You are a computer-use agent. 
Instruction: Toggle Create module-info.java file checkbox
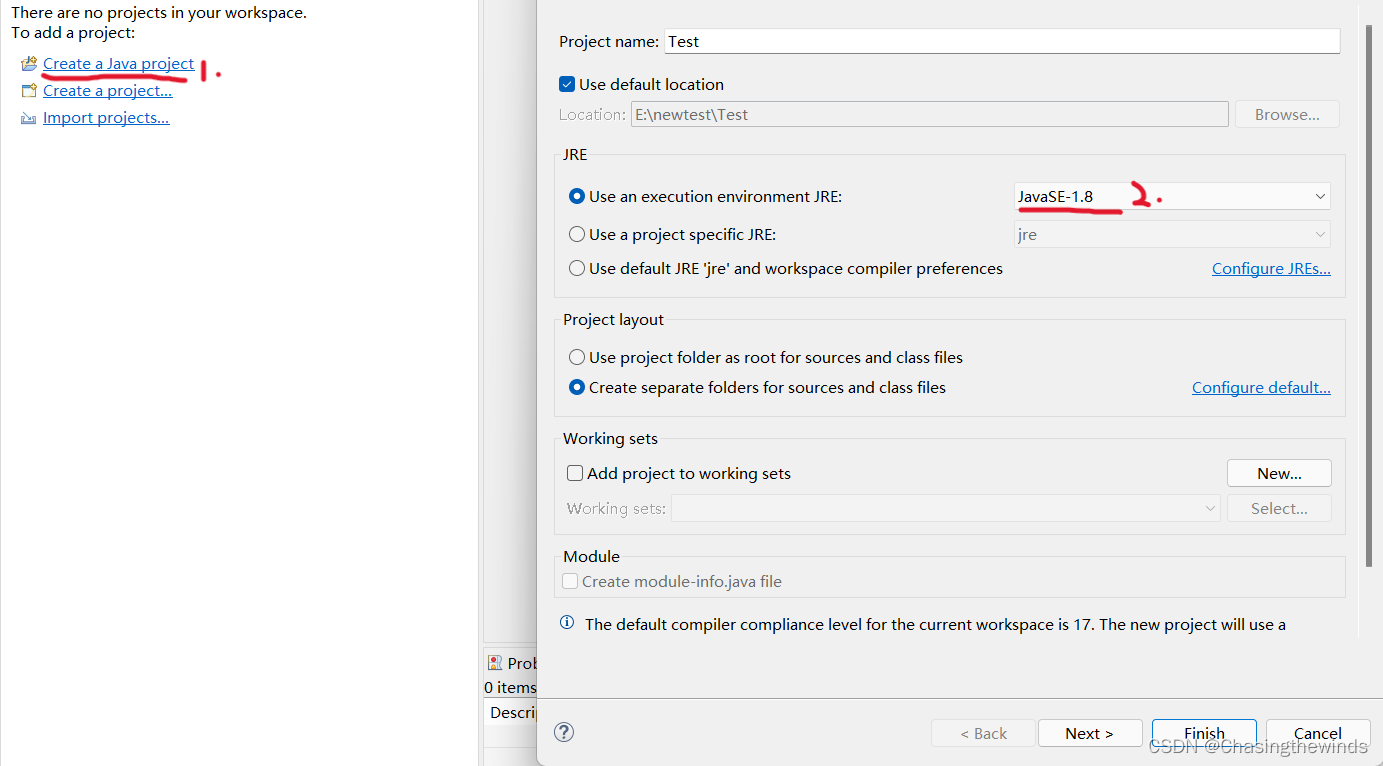pos(570,582)
